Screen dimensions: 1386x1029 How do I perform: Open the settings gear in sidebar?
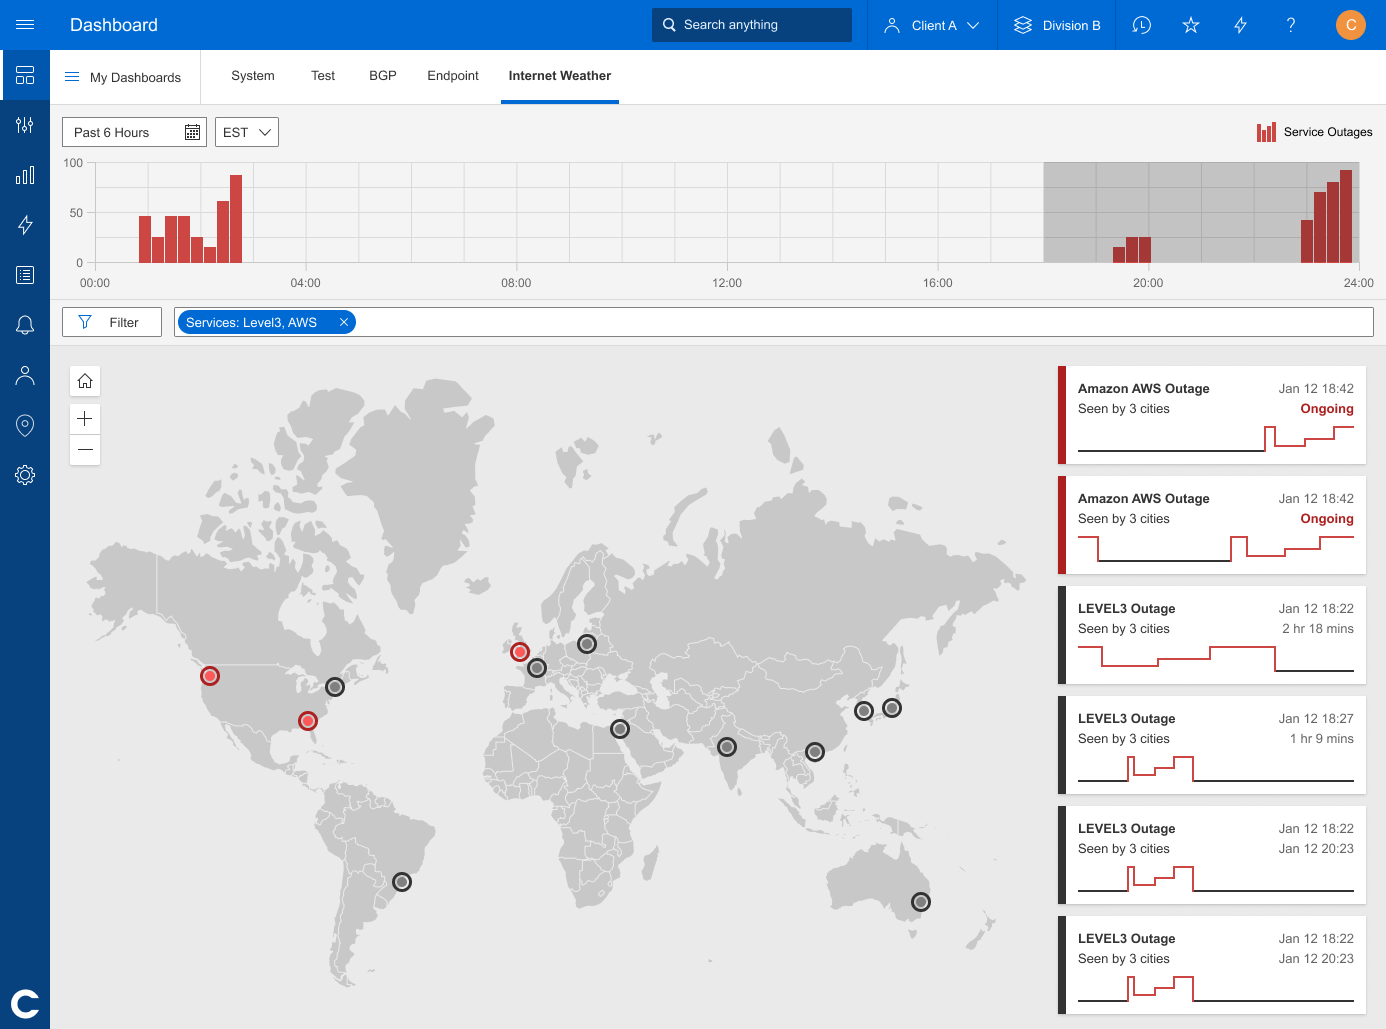click(x=25, y=475)
